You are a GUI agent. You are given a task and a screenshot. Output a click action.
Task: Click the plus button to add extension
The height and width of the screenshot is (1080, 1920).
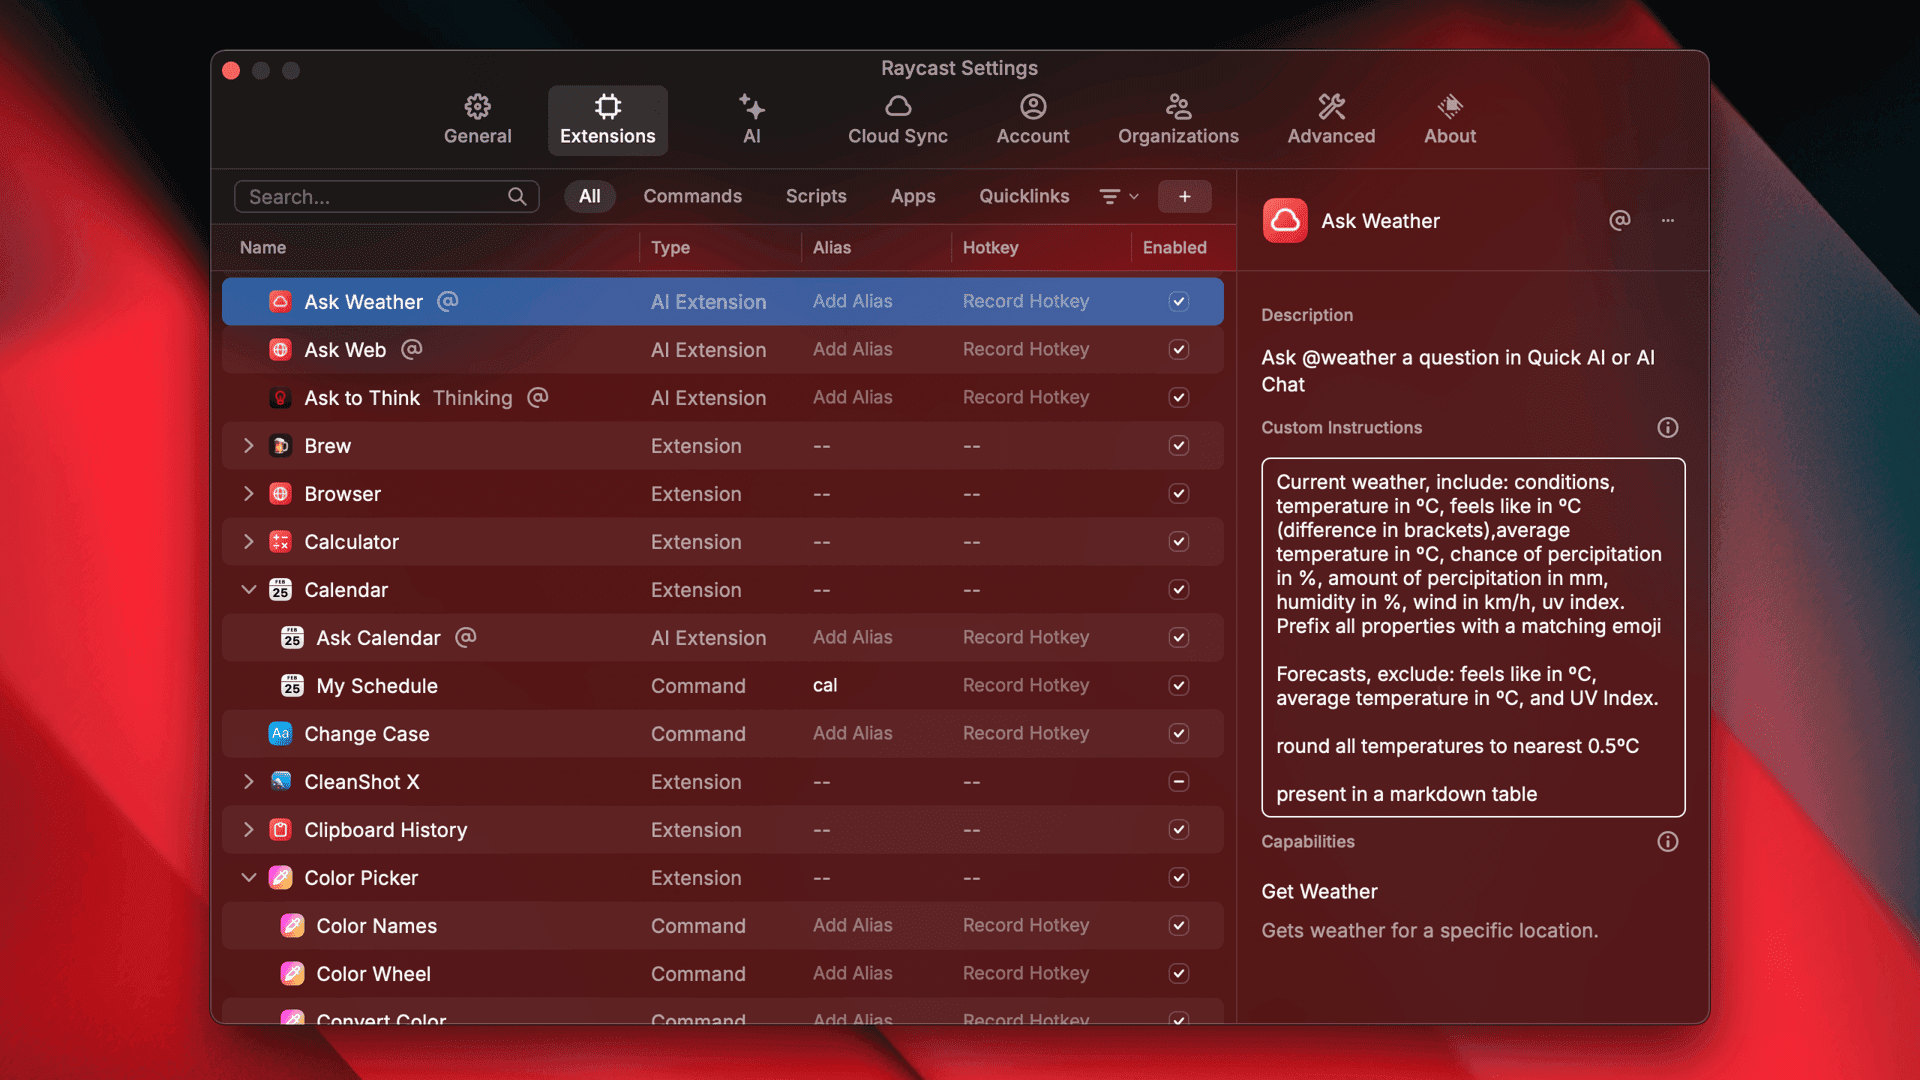point(1184,196)
